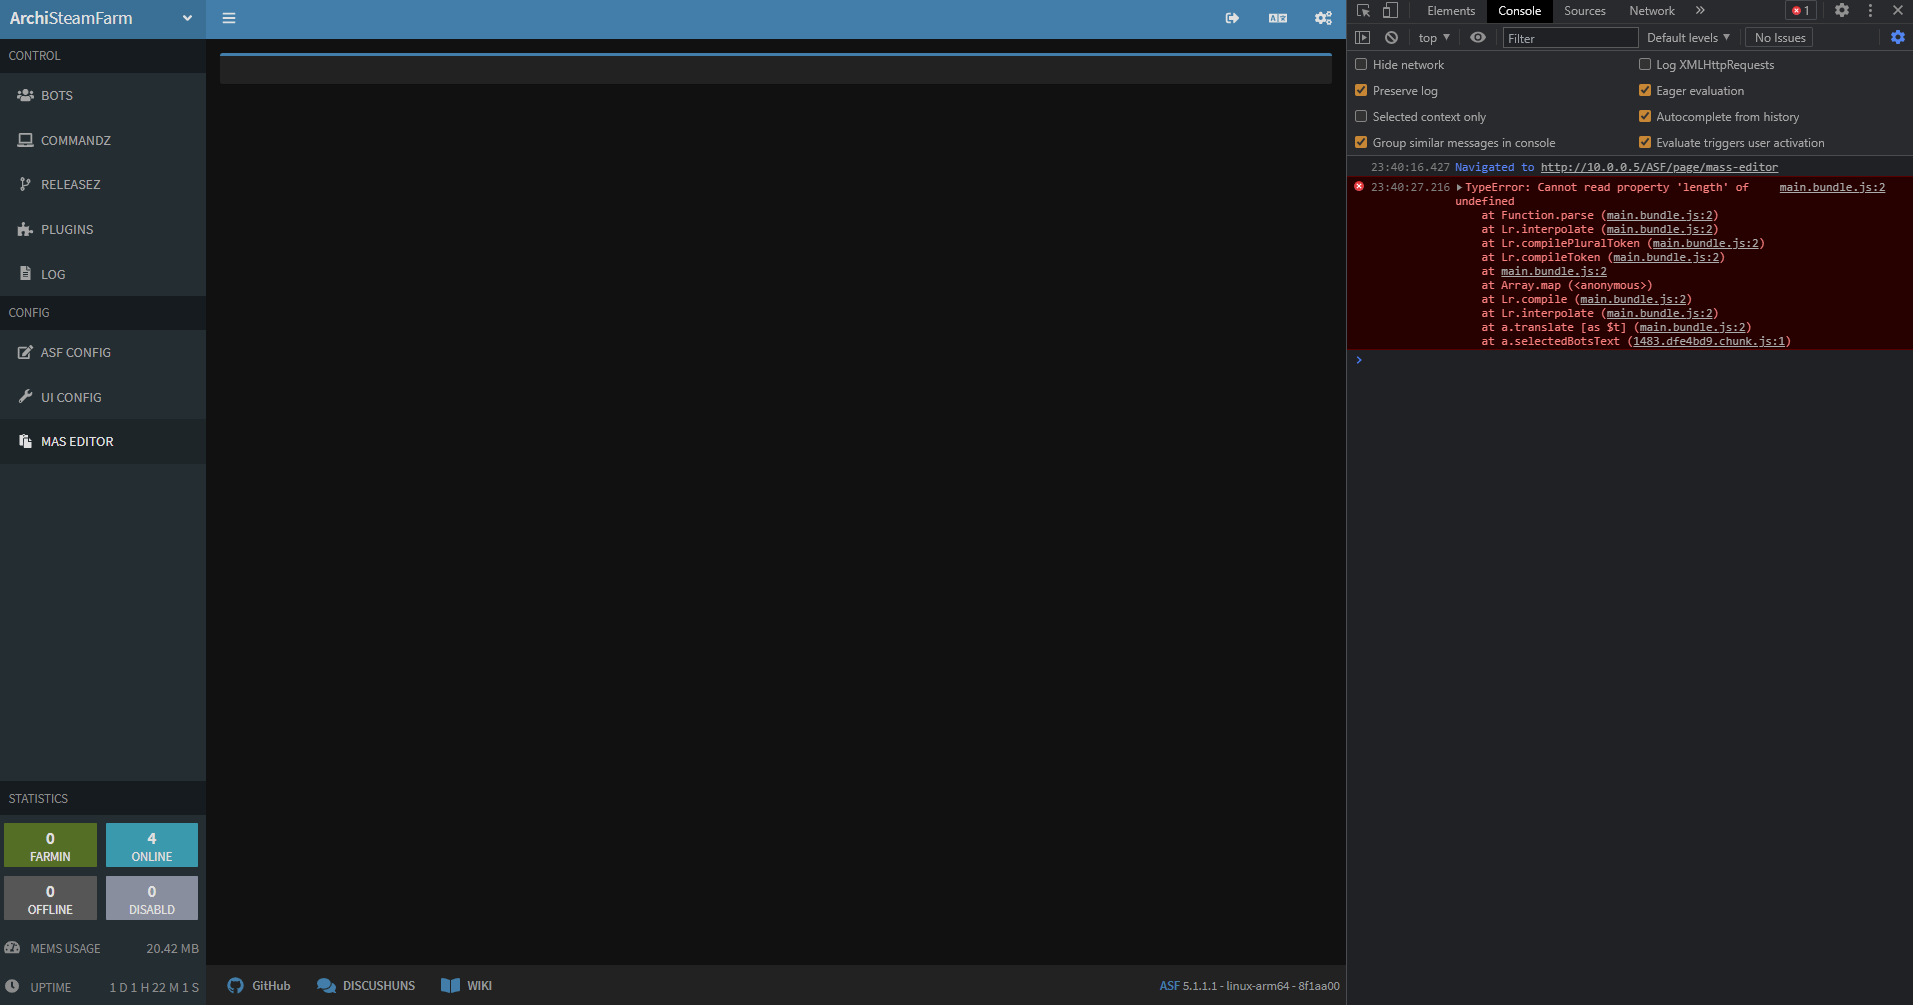1913x1005 pixels.
Task: Open the translation icon in the top bar
Action: tap(1277, 18)
